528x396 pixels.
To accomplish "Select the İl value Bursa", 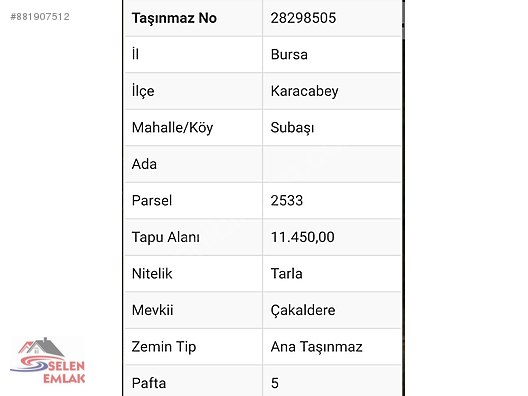I will tap(289, 55).
